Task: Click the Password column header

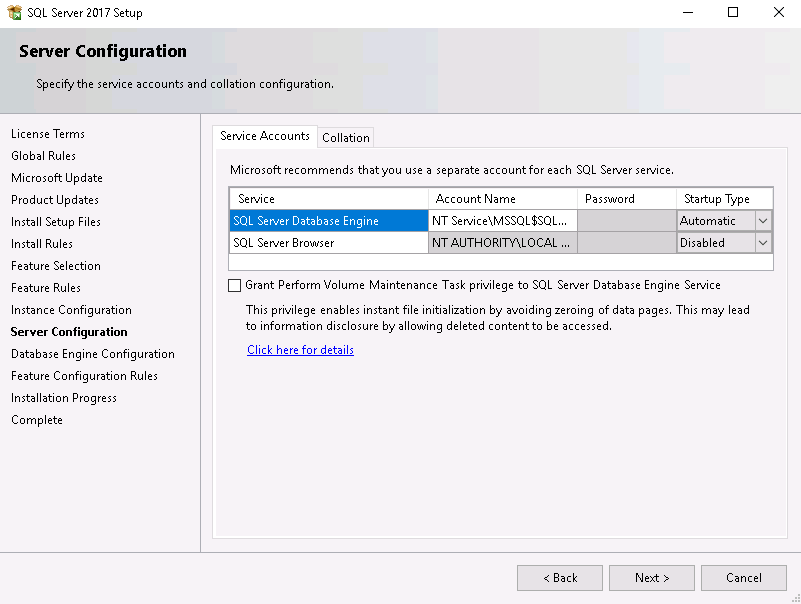Action: [627, 199]
